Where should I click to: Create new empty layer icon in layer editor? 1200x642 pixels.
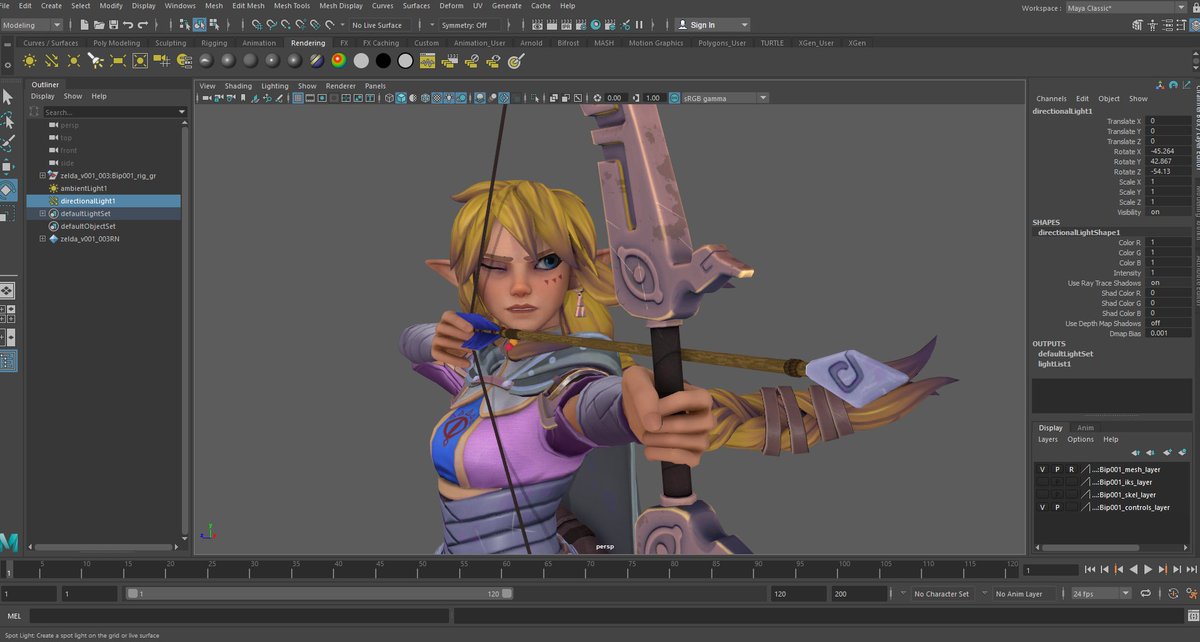1169,452
